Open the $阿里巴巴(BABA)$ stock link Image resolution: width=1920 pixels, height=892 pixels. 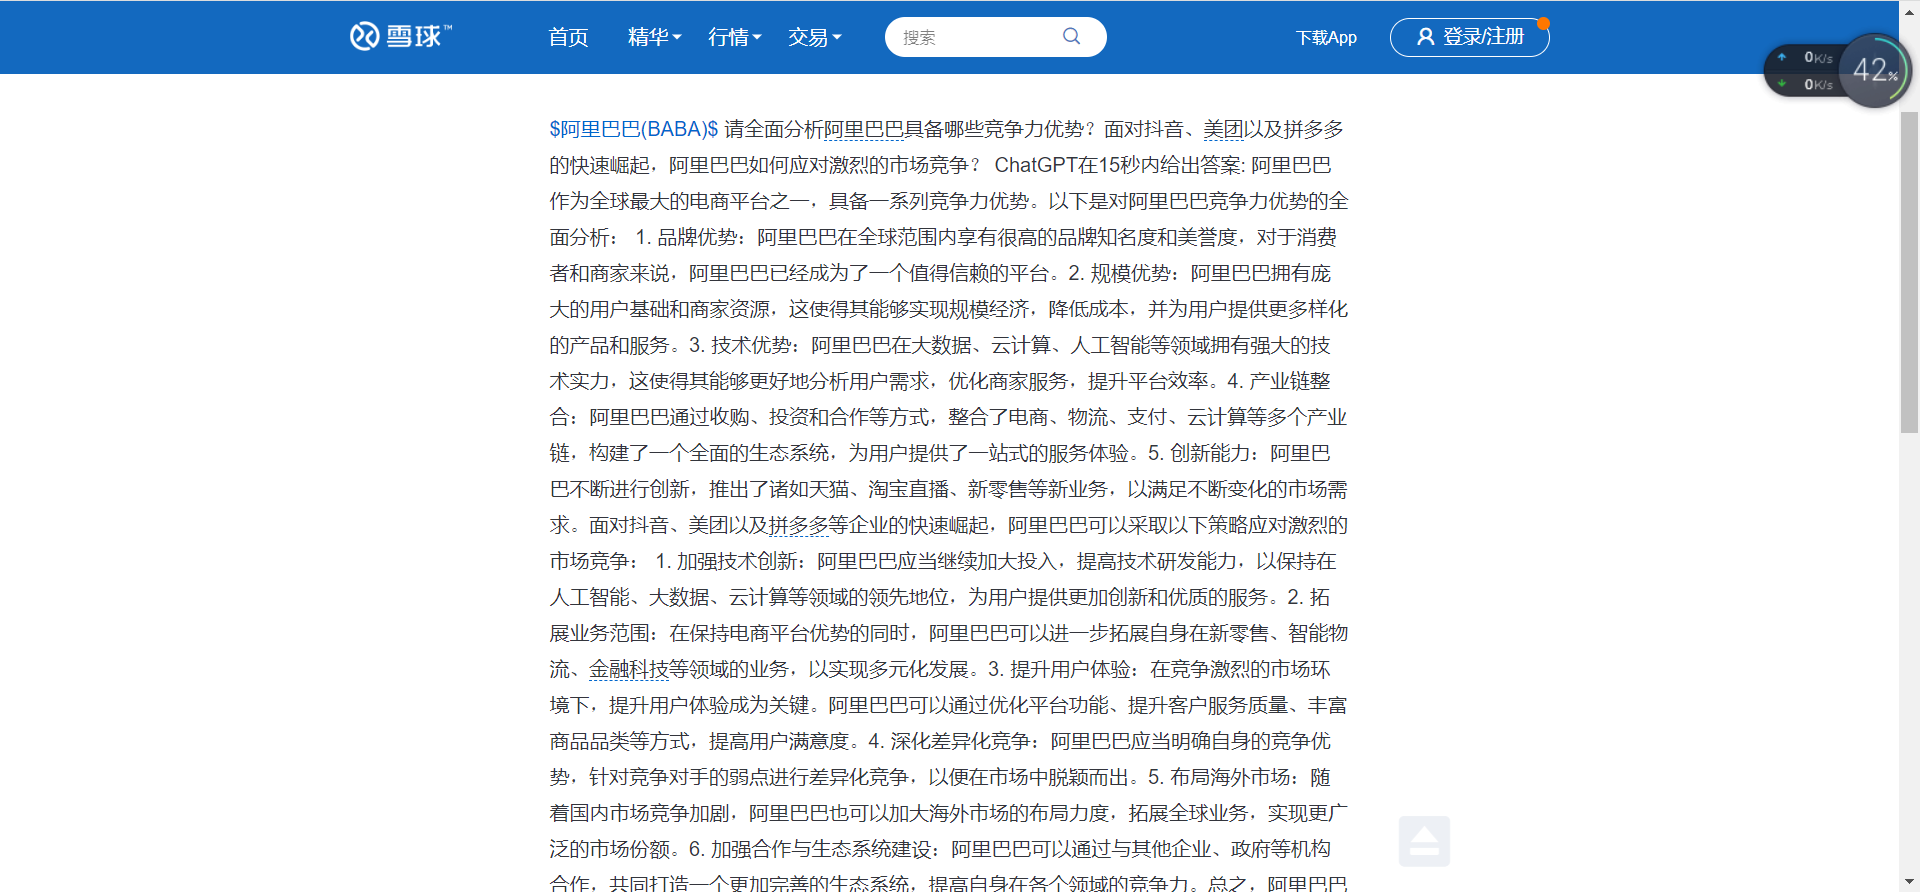(633, 129)
